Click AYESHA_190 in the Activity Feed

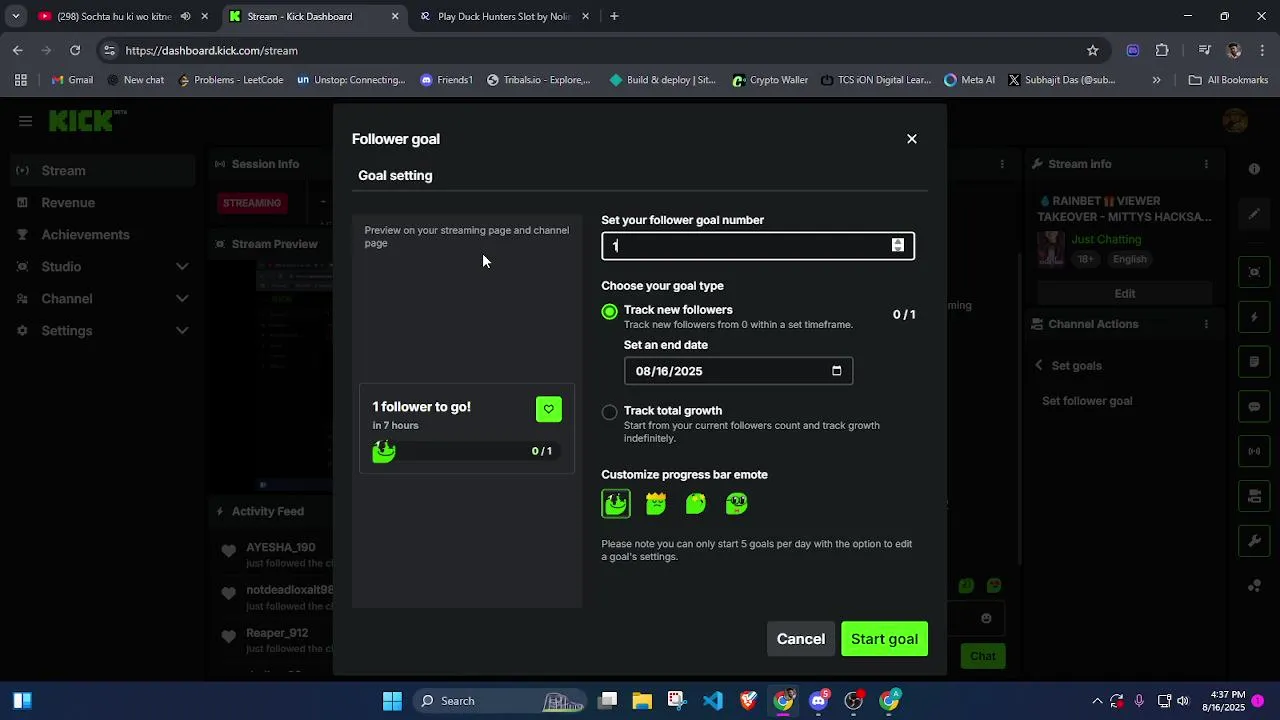pos(281,547)
